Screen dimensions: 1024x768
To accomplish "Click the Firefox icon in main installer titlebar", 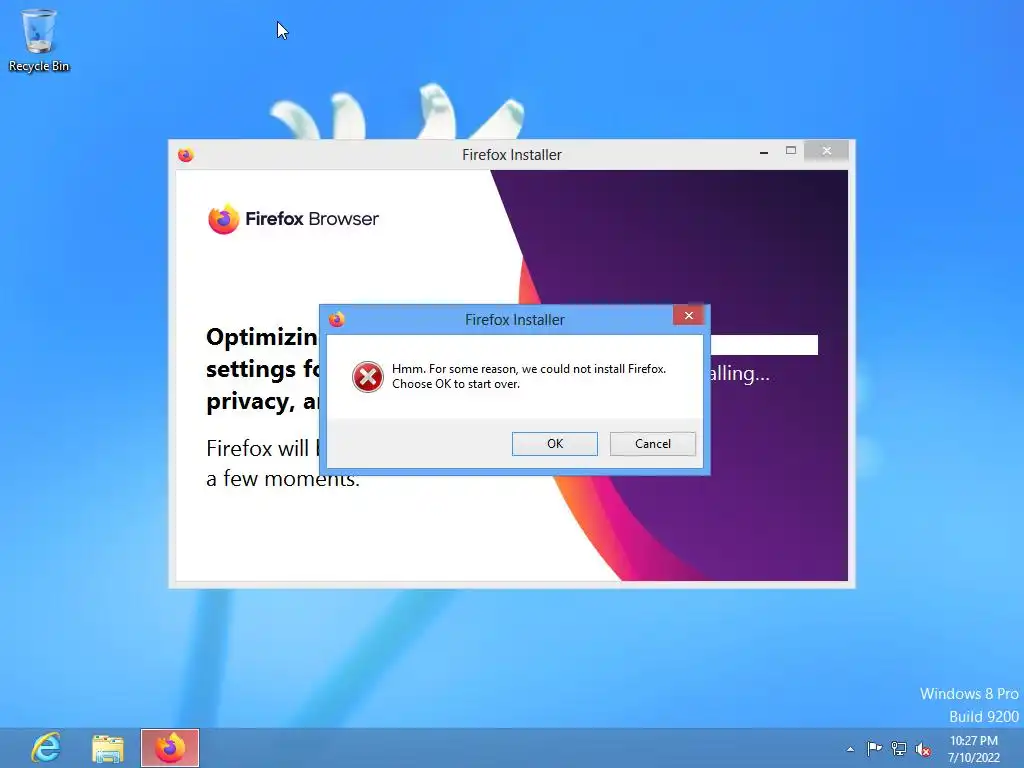I will (x=185, y=155).
